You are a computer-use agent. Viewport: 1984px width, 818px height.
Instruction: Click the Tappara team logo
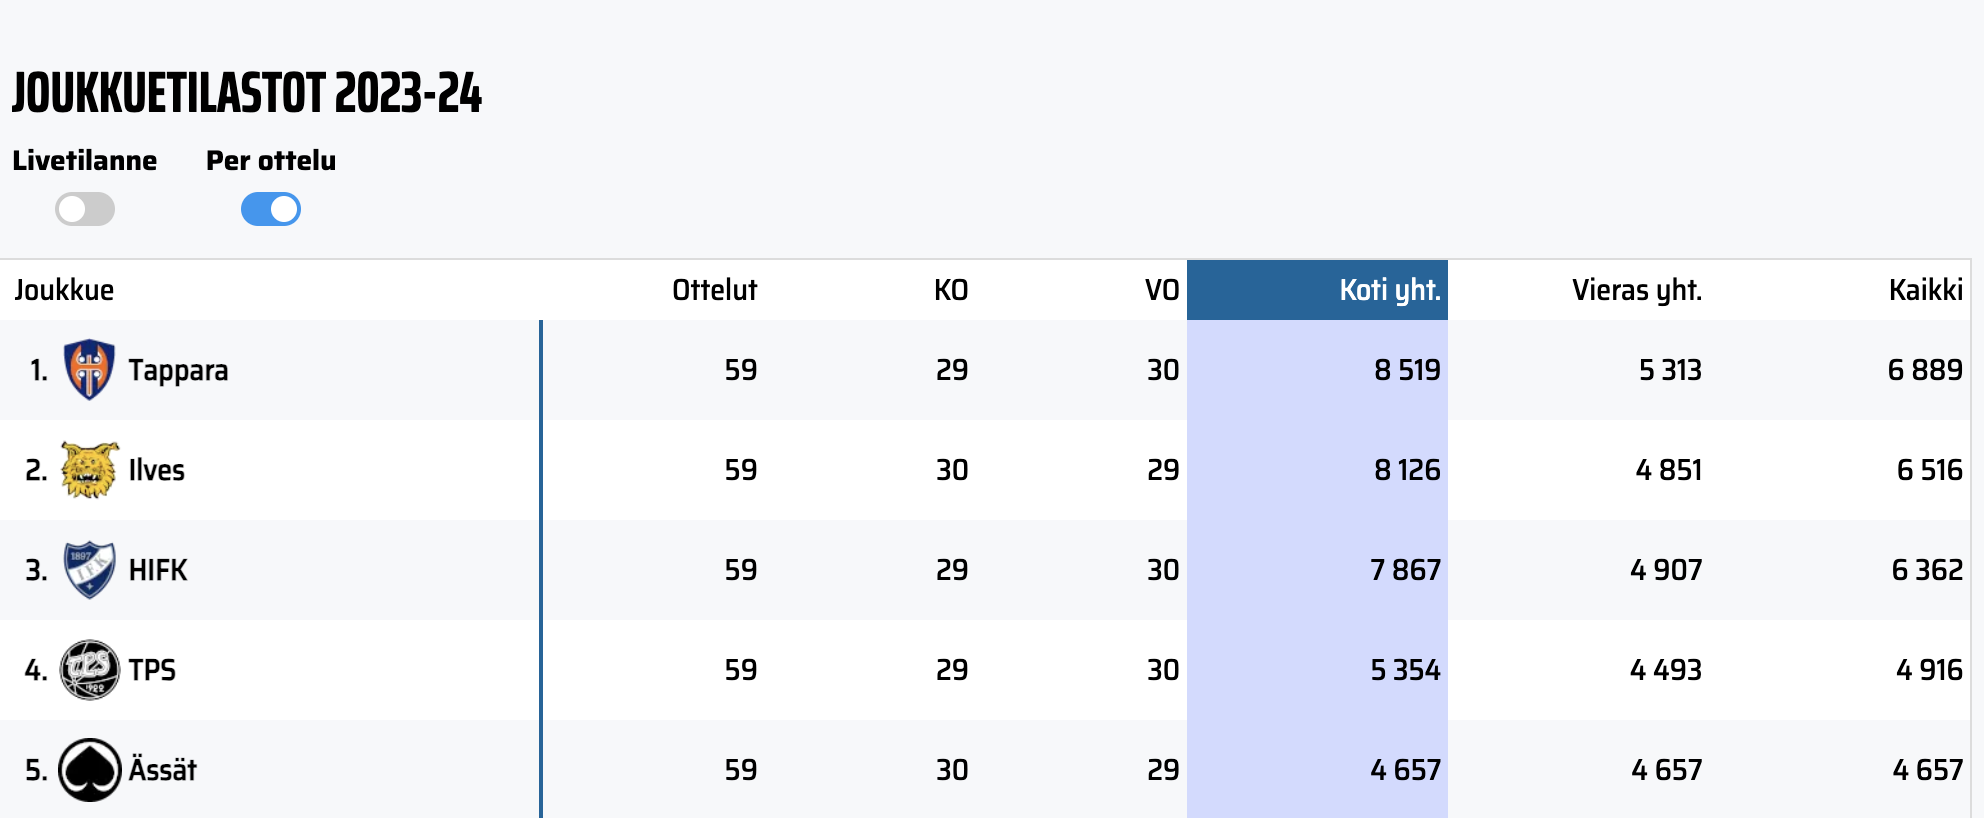point(89,370)
